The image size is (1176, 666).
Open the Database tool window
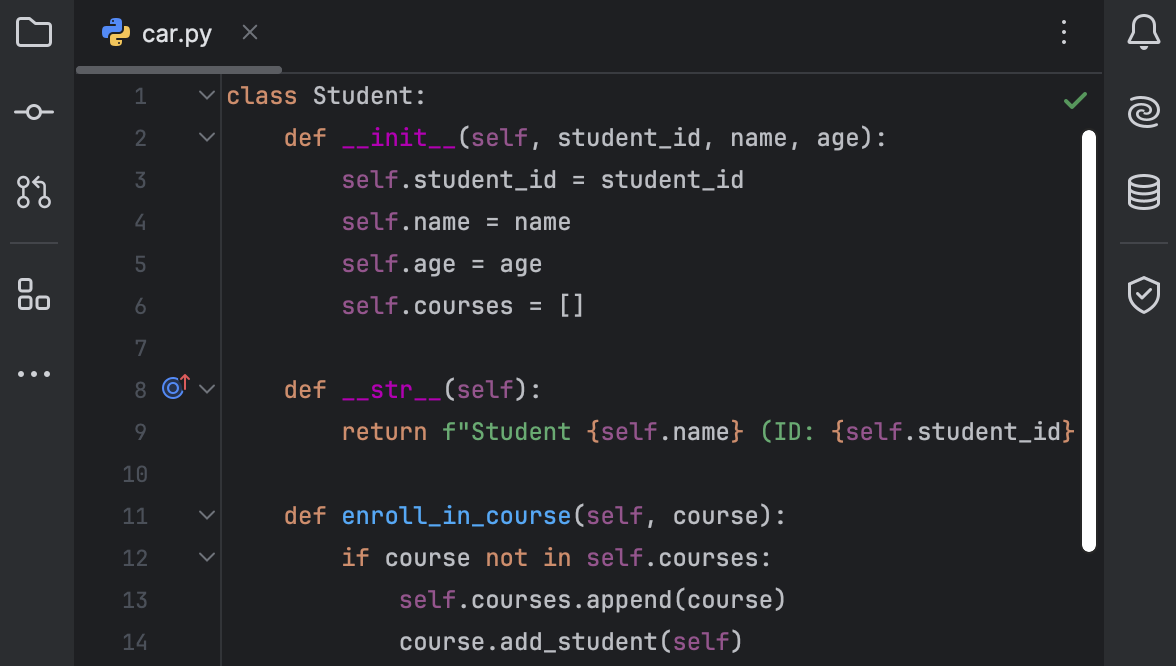[x=1143, y=192]
